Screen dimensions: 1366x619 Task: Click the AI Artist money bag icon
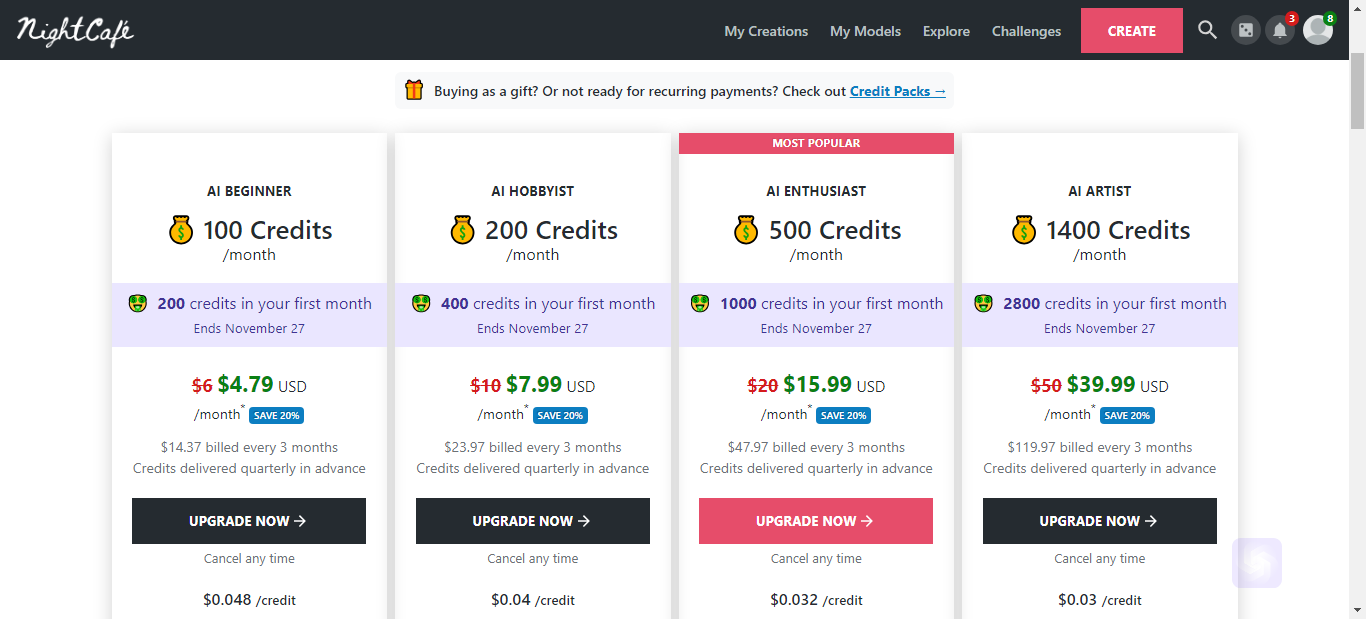pos(1024,230)
